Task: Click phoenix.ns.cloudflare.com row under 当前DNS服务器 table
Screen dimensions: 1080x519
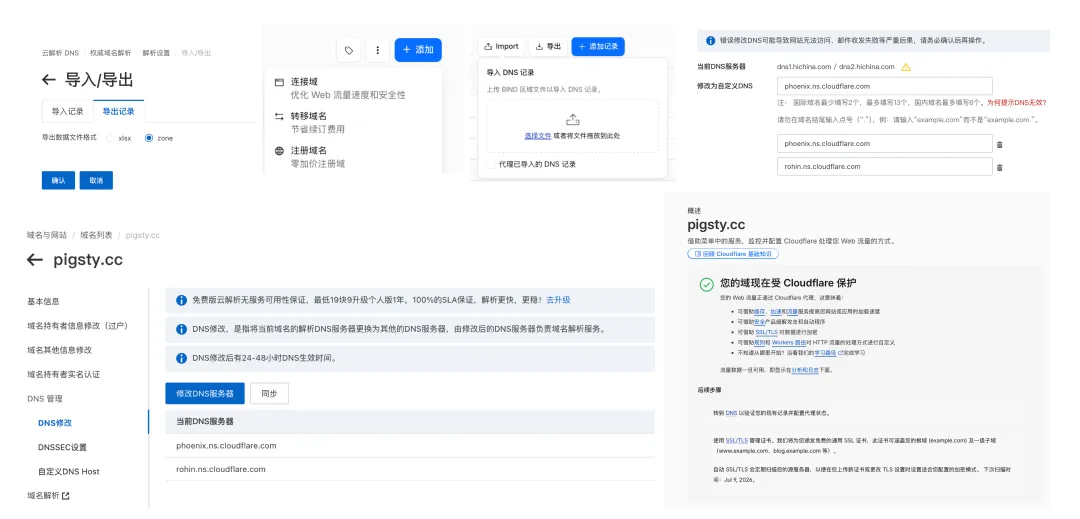Action: [x=410, y=446]
